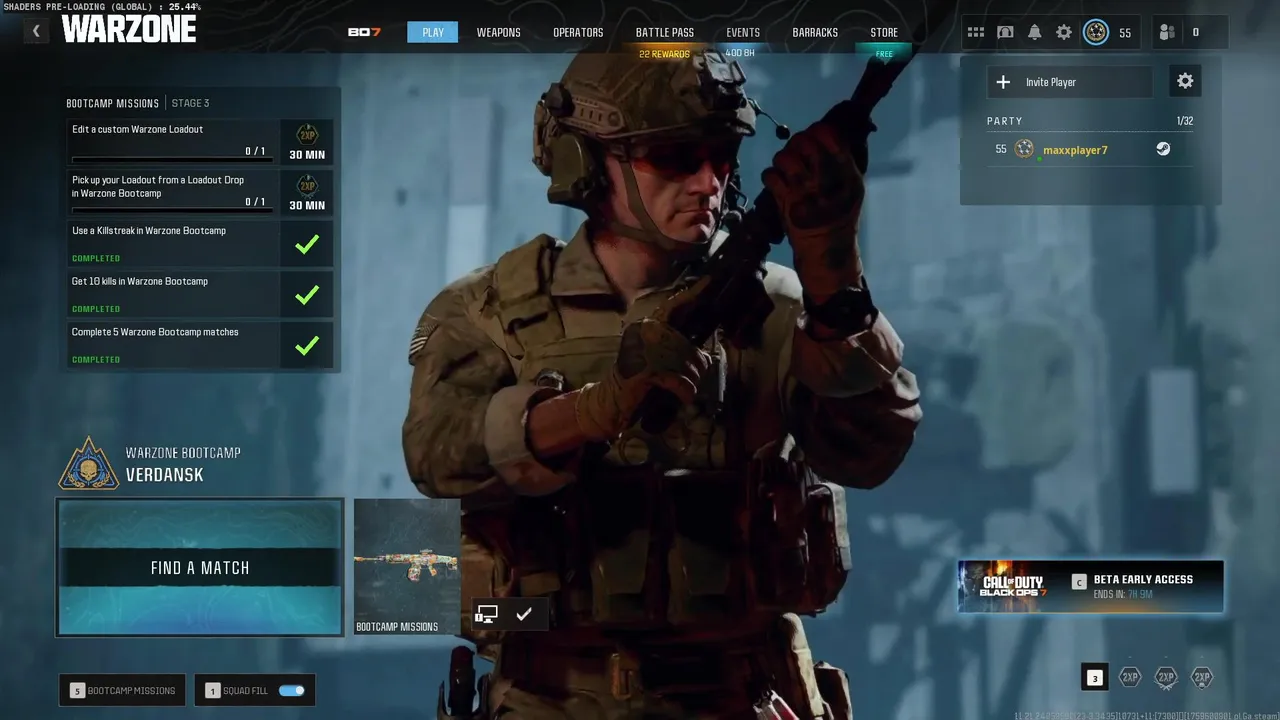Toggle Squad Fill switch

(x=292, y=690)
